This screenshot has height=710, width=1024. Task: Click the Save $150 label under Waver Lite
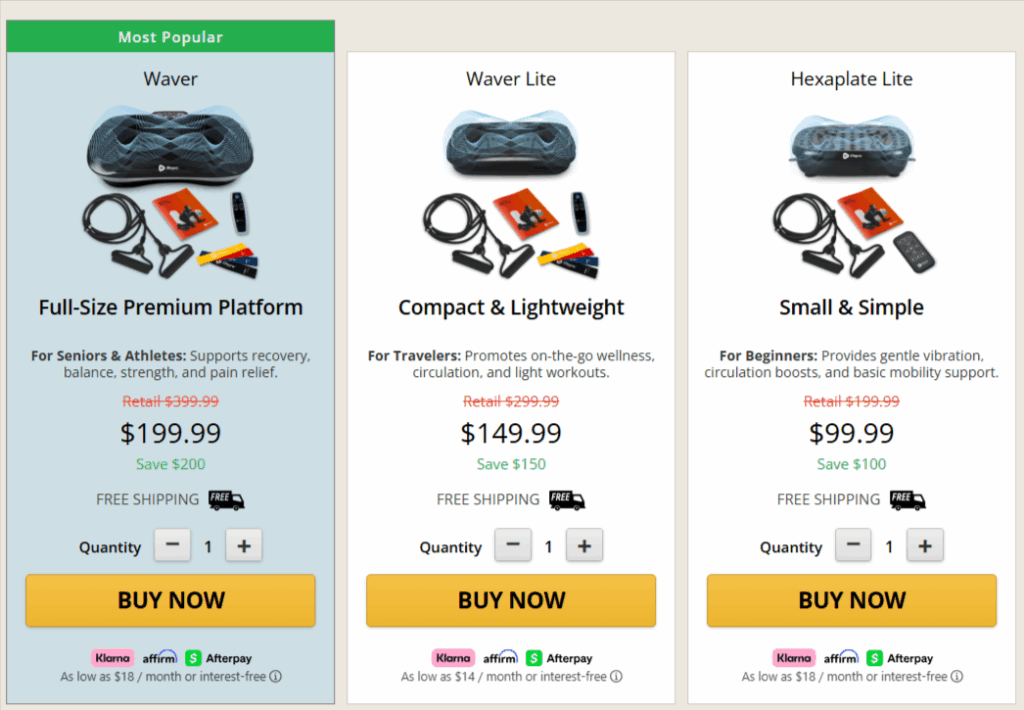511,464
